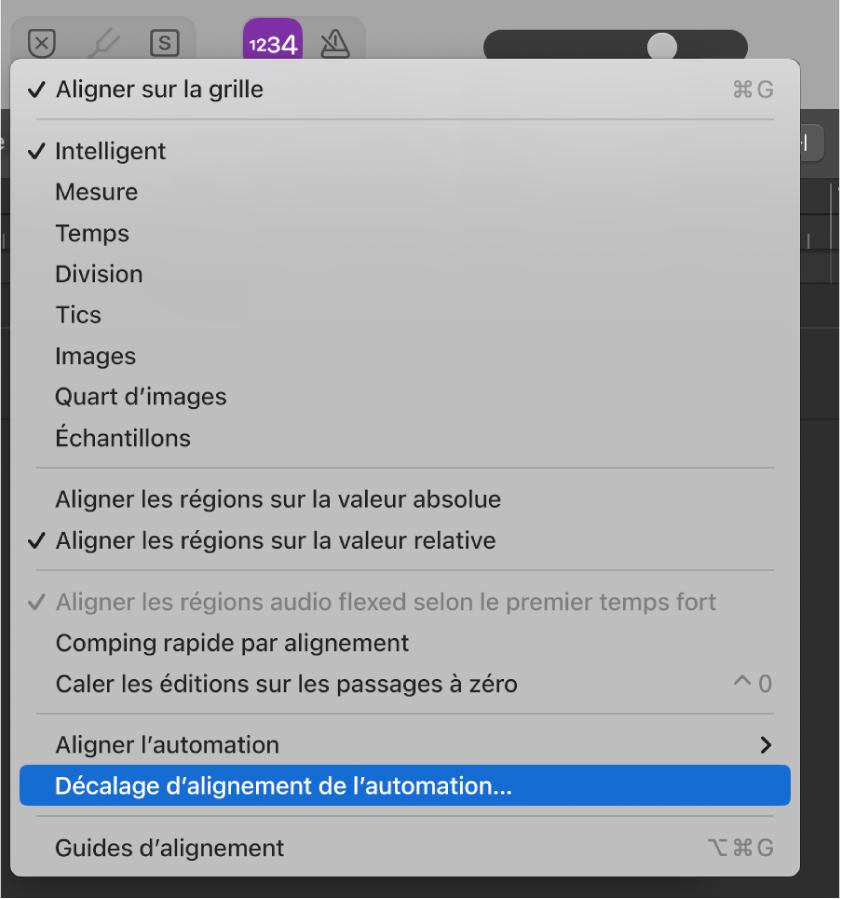Image resolution: width=841 pixels, height=899 pixels.
Task: Disable the "Intelligent" snap mode
Action: (111, 151)
